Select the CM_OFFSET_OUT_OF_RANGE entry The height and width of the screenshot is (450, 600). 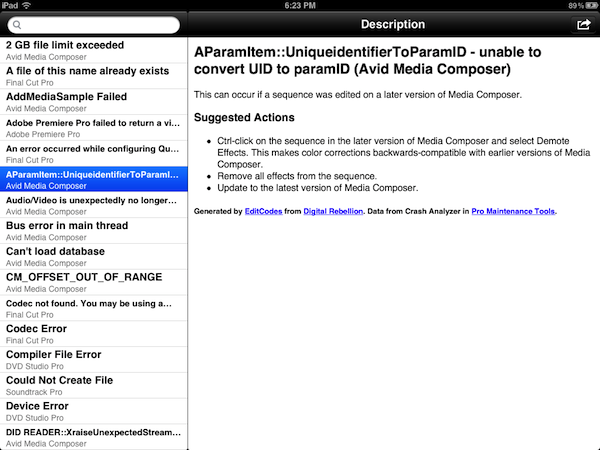(94, 282)
